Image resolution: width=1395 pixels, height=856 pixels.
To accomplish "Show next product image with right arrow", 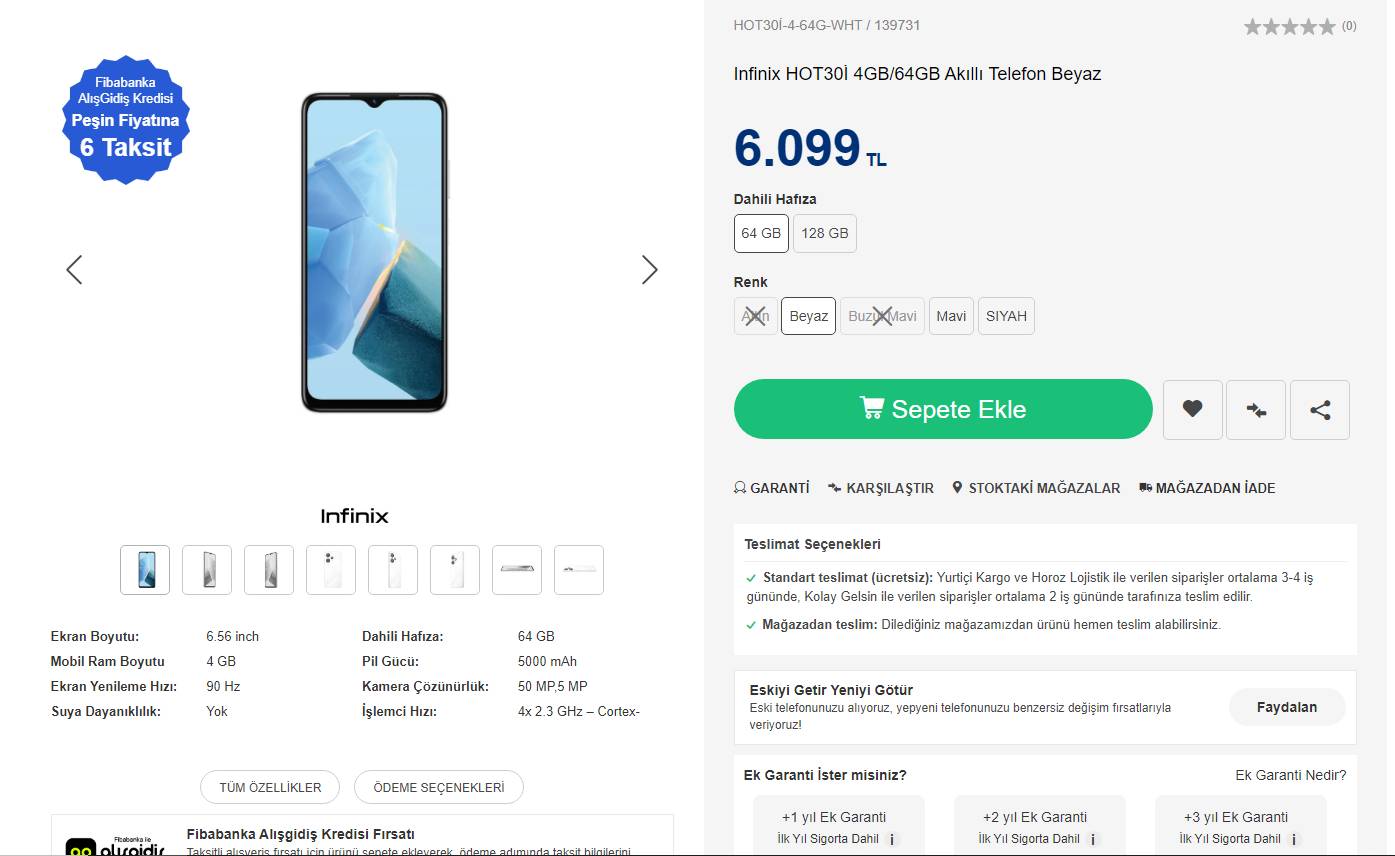I will [x=649, y=269].
